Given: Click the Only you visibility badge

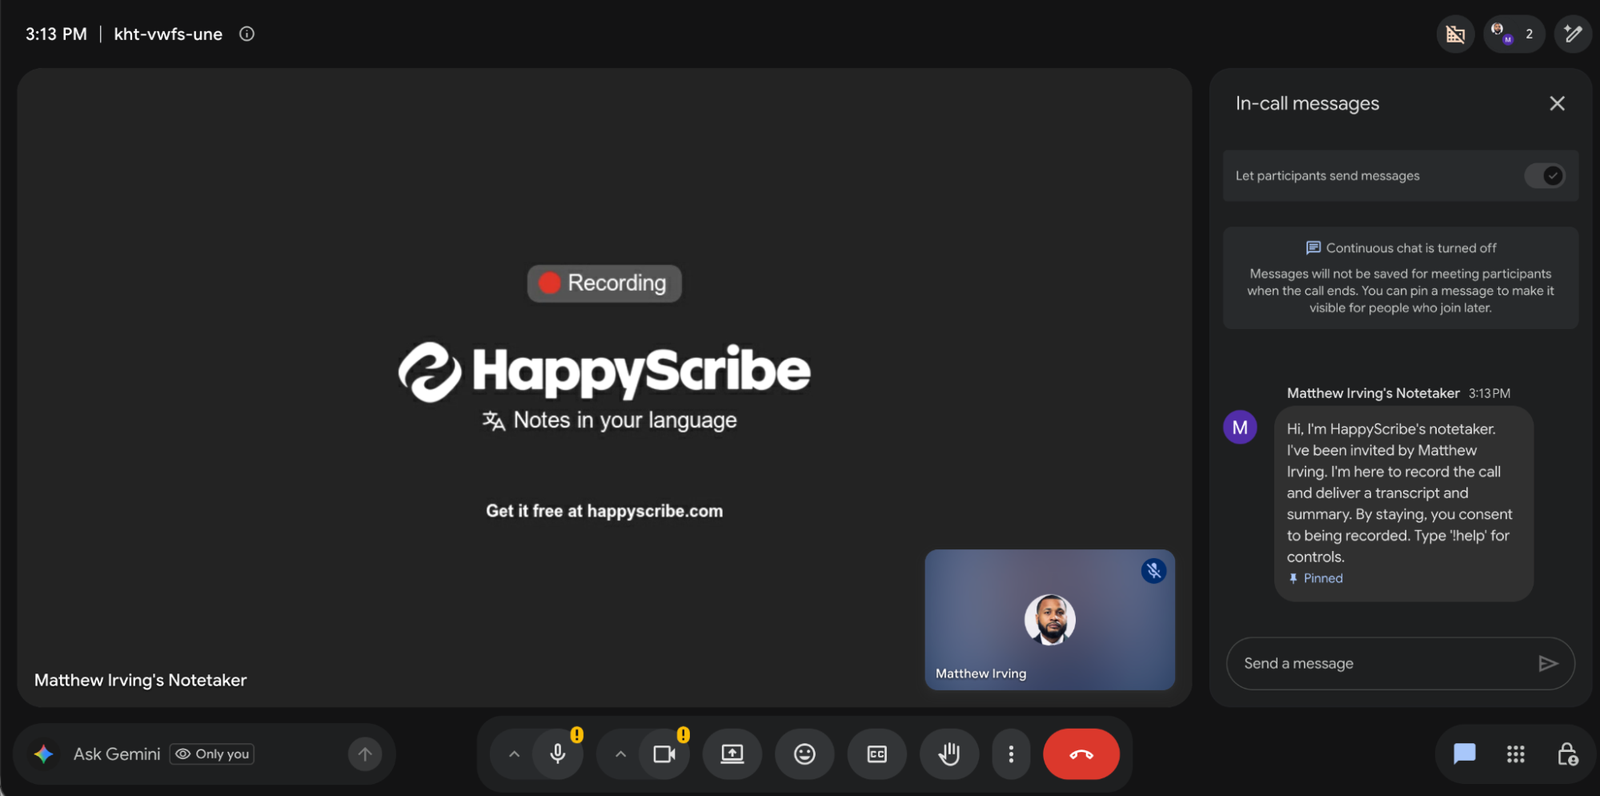Looking at the screenshot, I should click(212, 754).
